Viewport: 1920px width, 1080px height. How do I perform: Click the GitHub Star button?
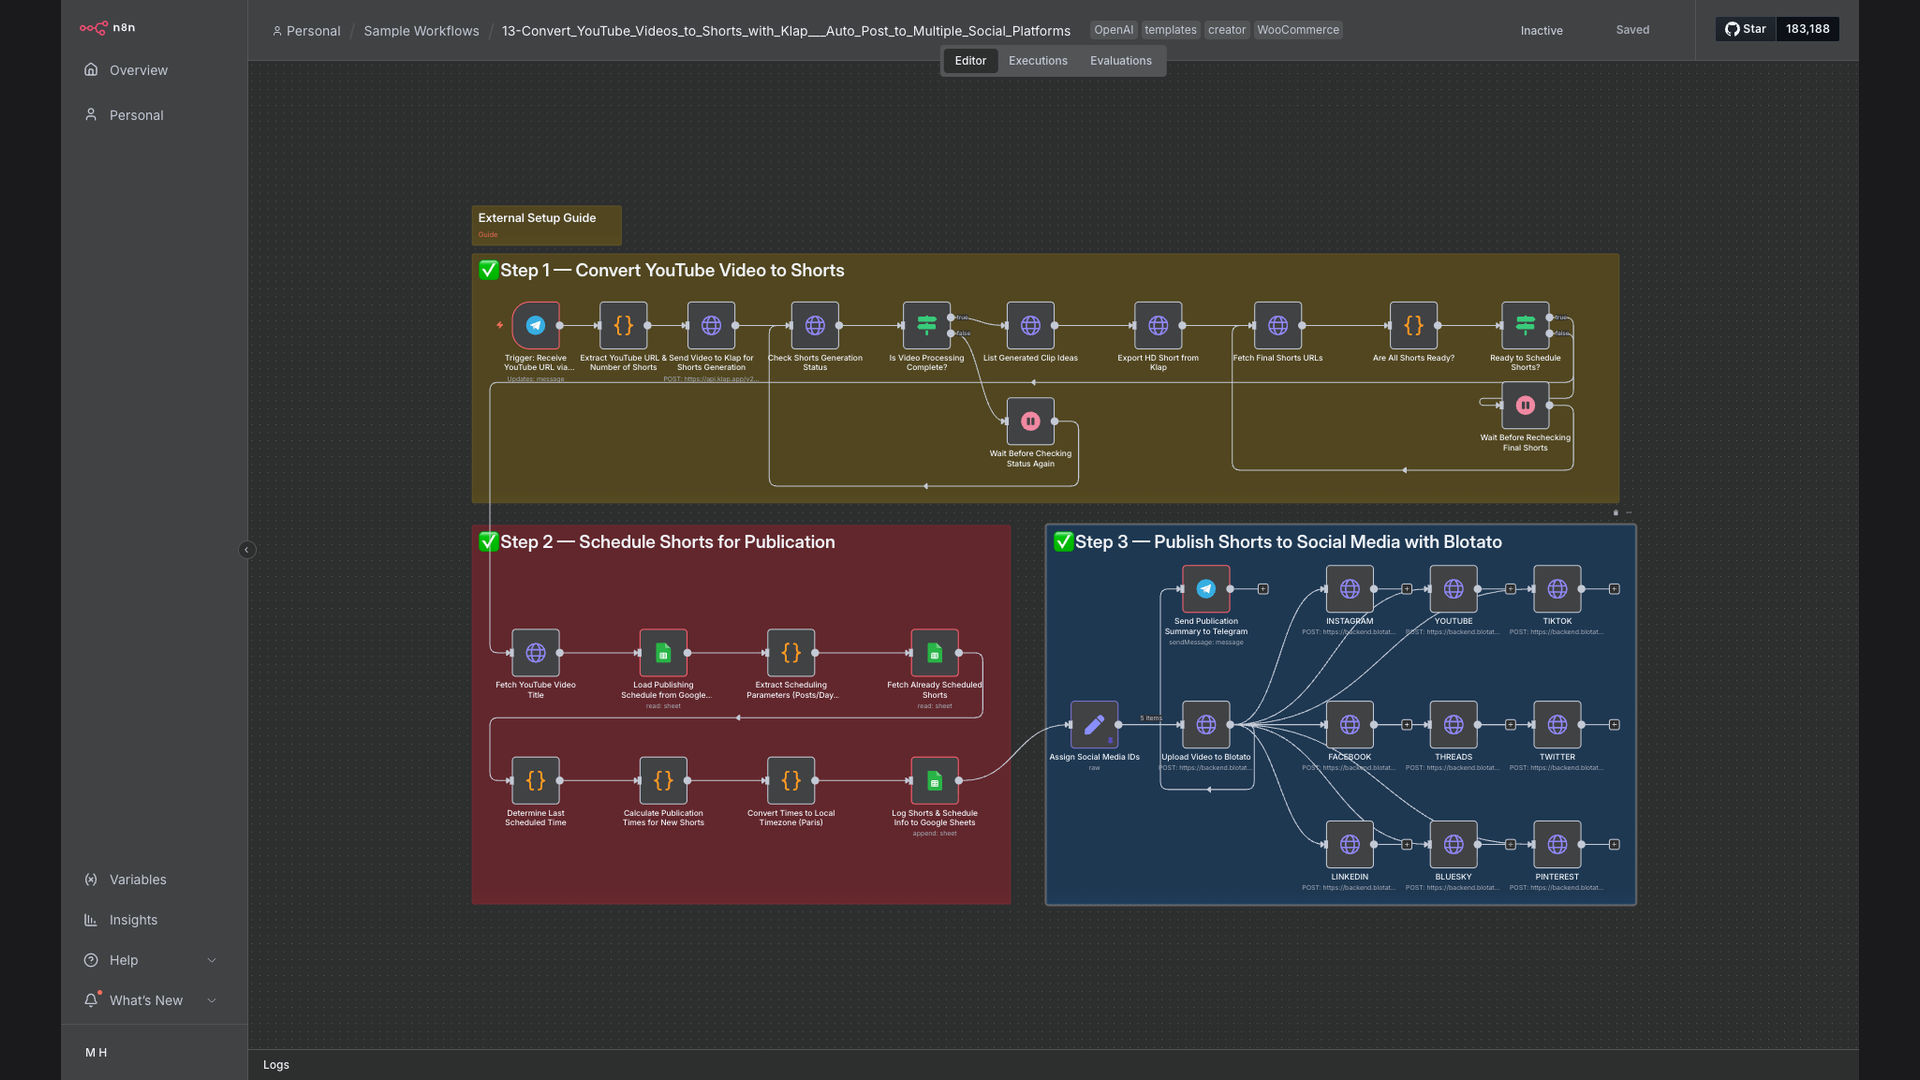[x=1746, y=29]
